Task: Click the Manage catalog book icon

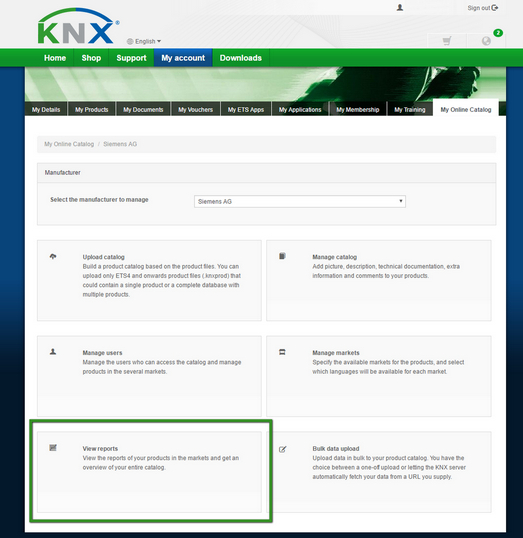Action: click(x=282, y=256)
